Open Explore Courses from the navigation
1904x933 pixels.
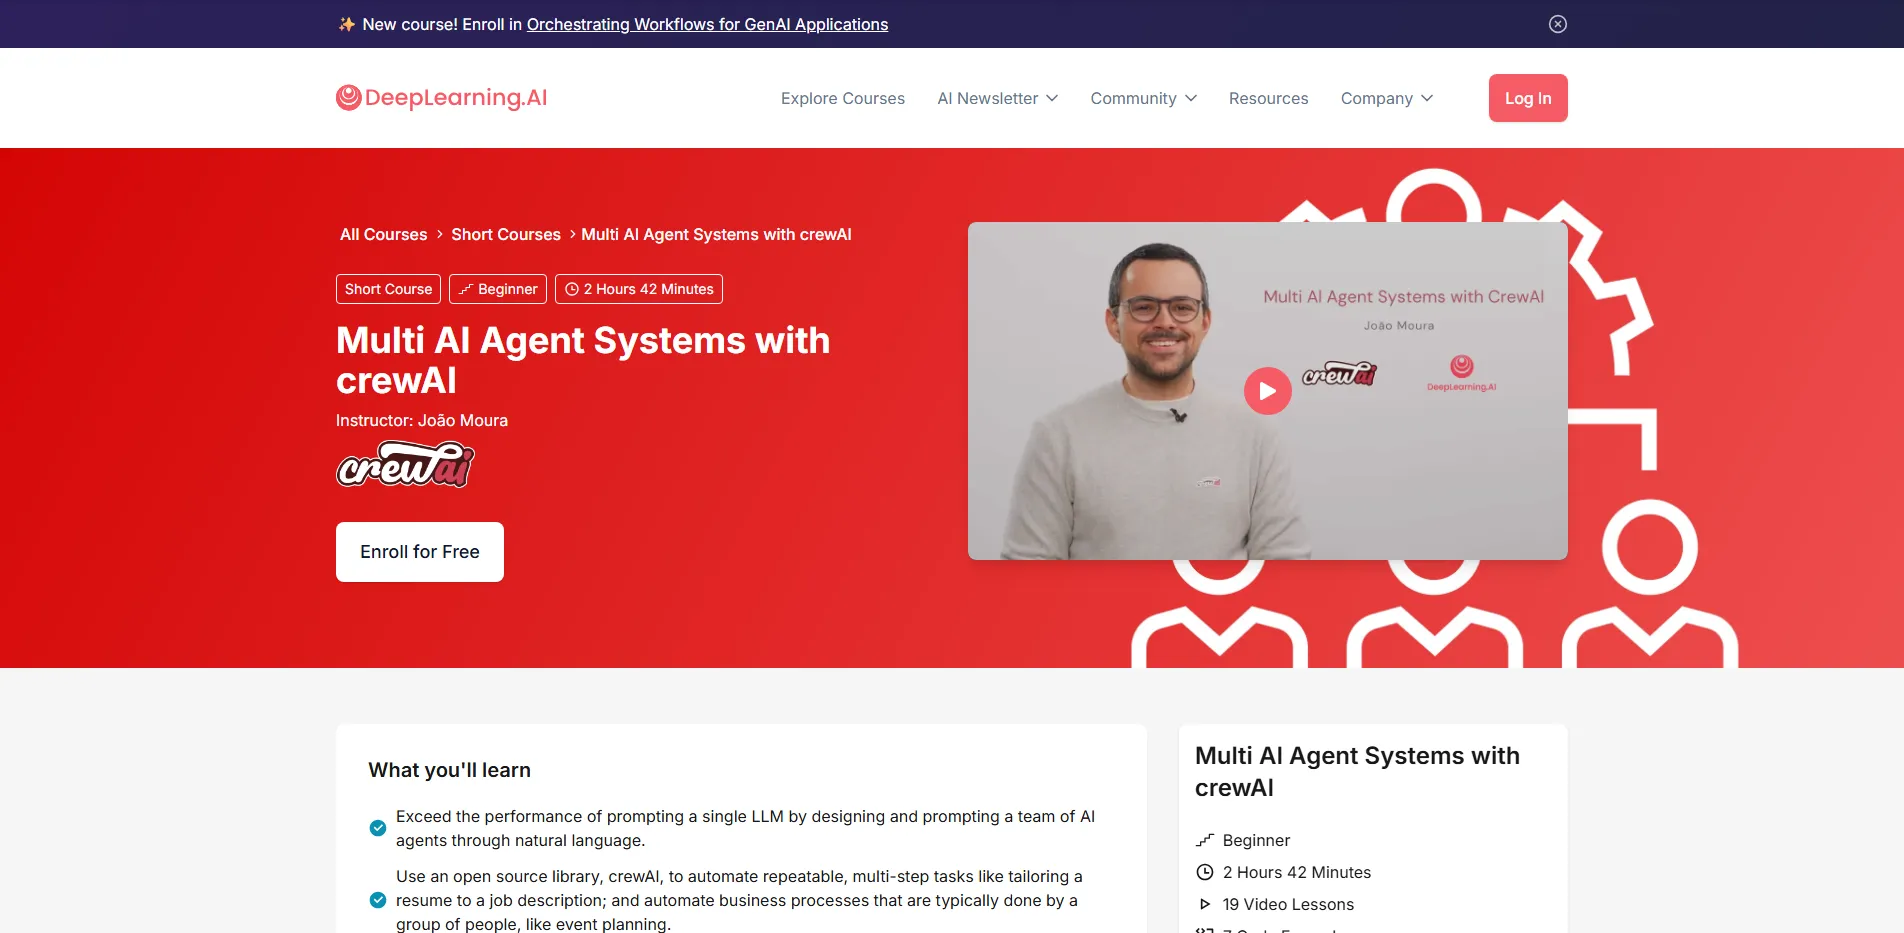842,98
